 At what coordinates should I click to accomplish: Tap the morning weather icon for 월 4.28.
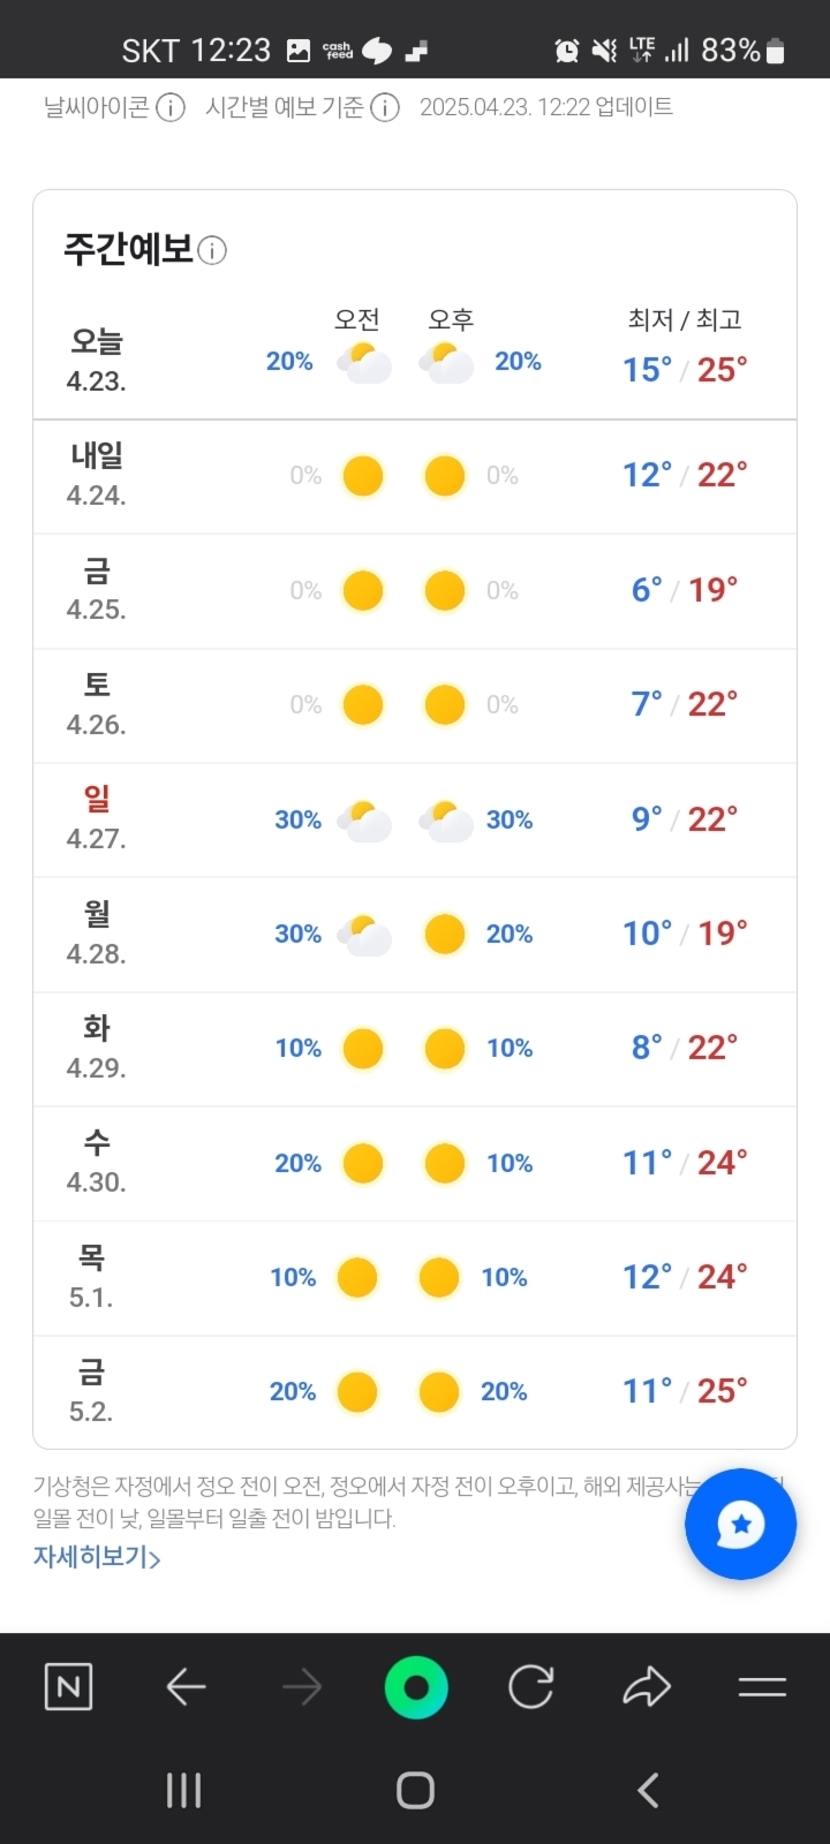364,935
